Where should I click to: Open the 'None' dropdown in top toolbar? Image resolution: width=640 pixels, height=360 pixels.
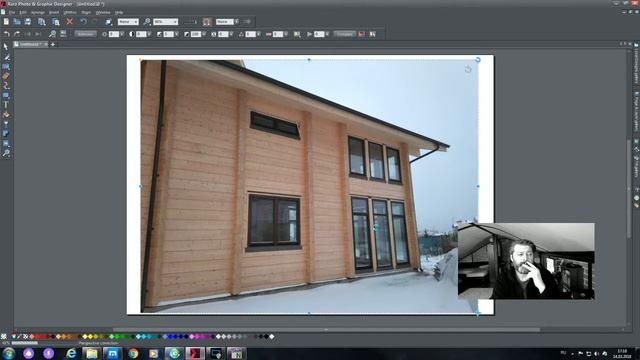pos(136,22)
